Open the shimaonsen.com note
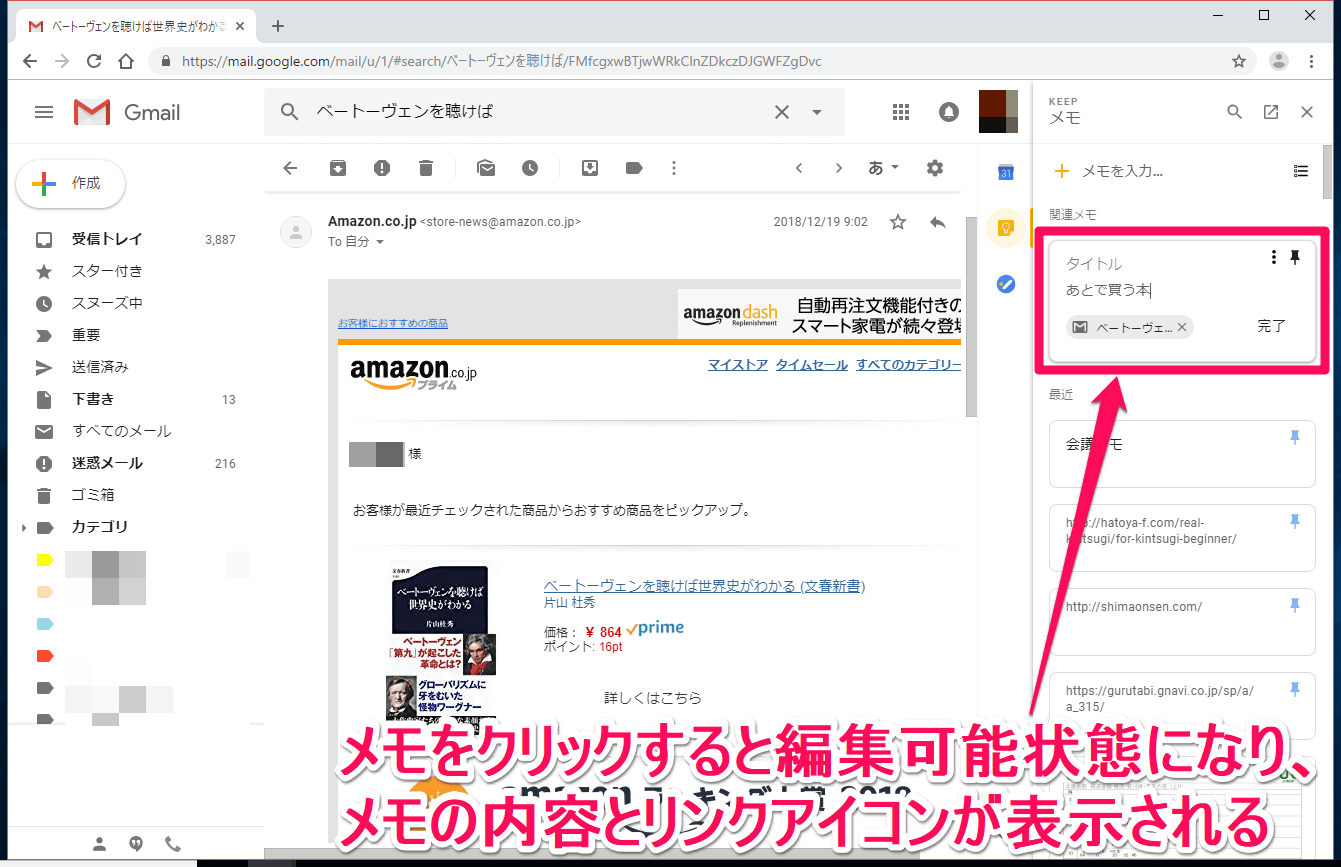Image resolution: width=1341 pixels, height=867 pixels. [1182, 622]
